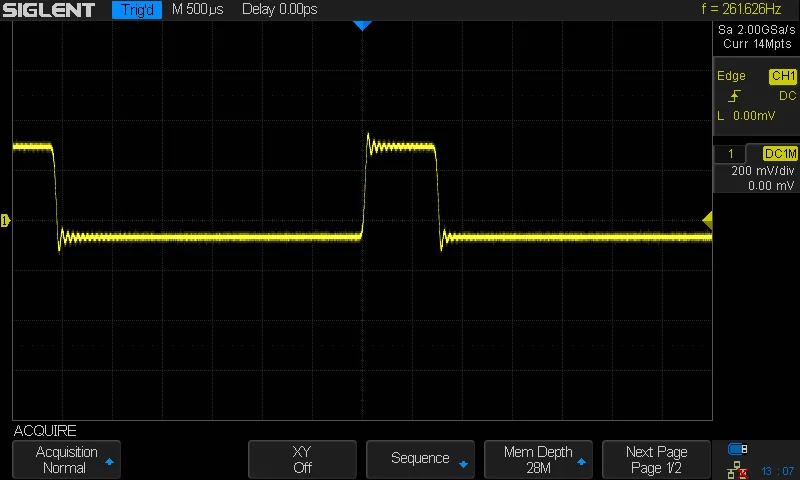
Task: Click the 0.00 mV offset value
Action: (771, 186)
